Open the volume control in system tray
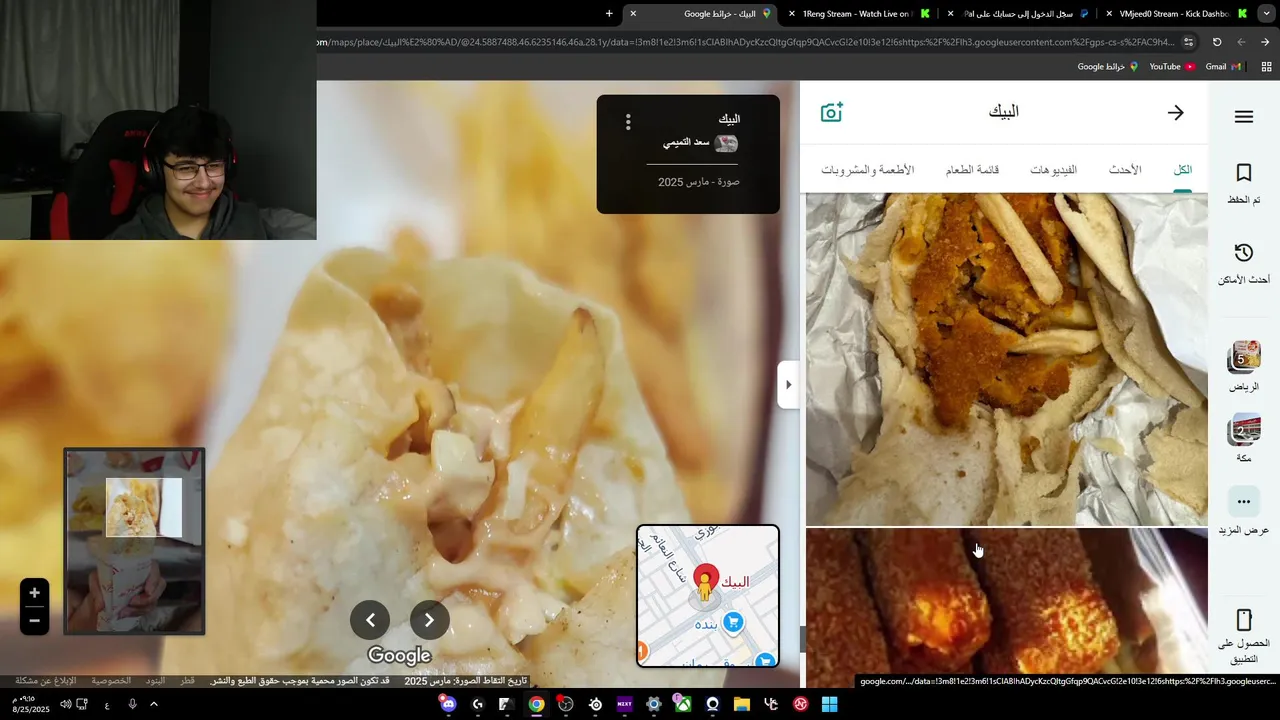The image size is (1280, 720). coord(65,704)
